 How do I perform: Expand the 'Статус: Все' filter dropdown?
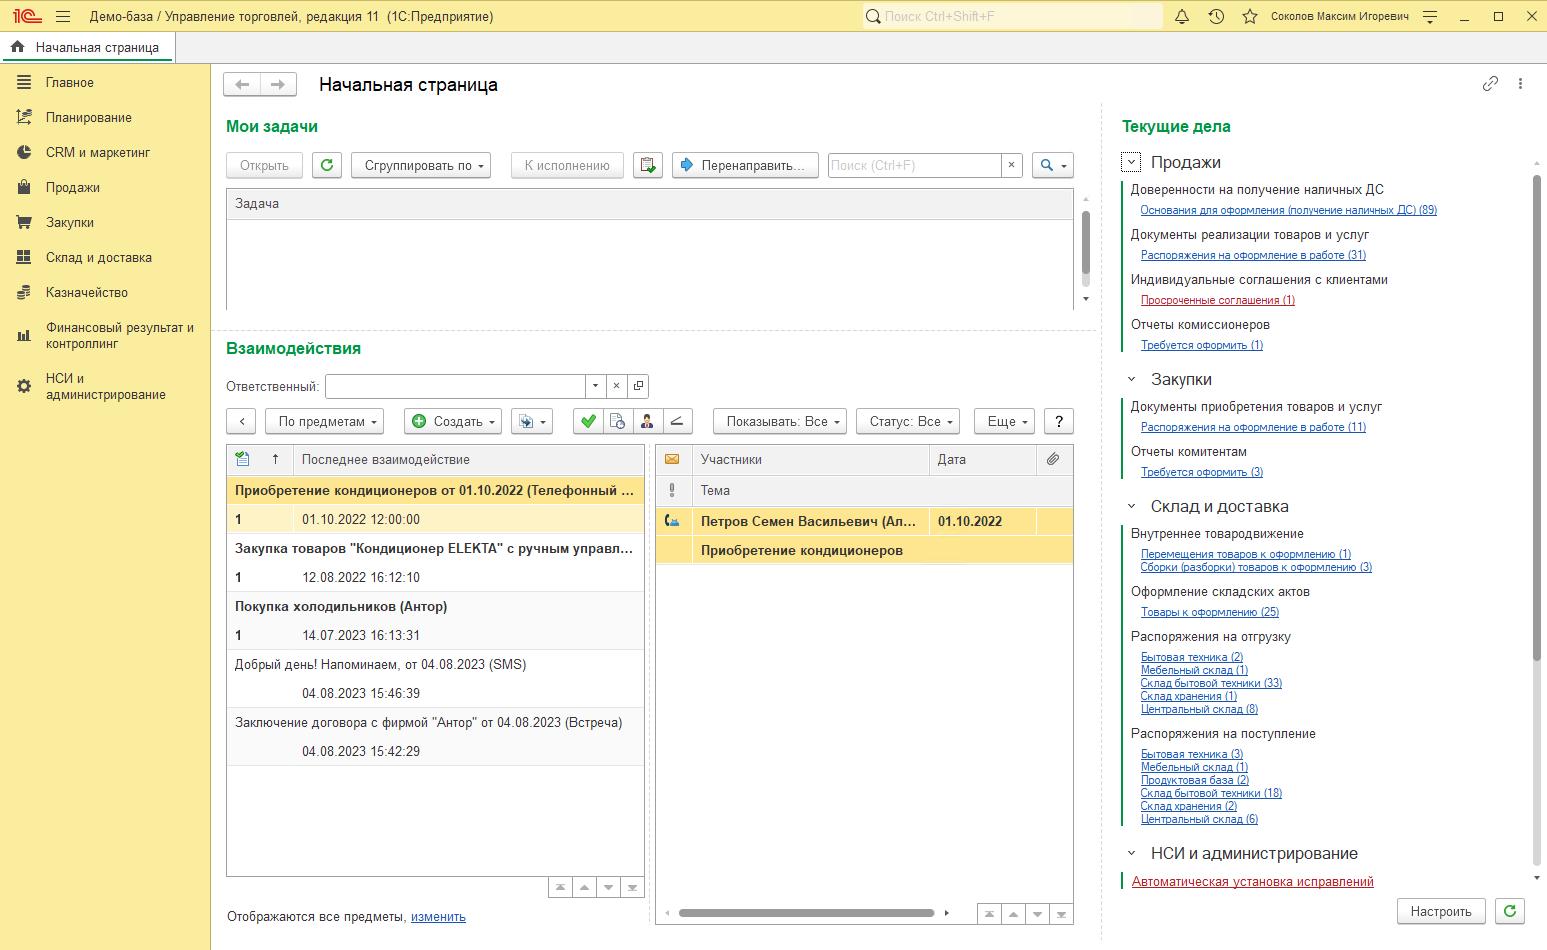[x=908, y=422]
